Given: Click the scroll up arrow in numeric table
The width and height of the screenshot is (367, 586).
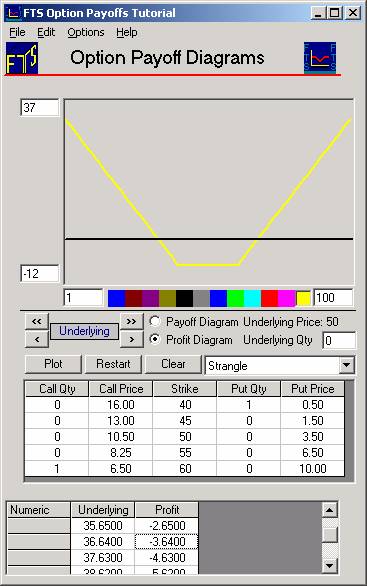Looking at the screenshot, I should coord(330,509).
